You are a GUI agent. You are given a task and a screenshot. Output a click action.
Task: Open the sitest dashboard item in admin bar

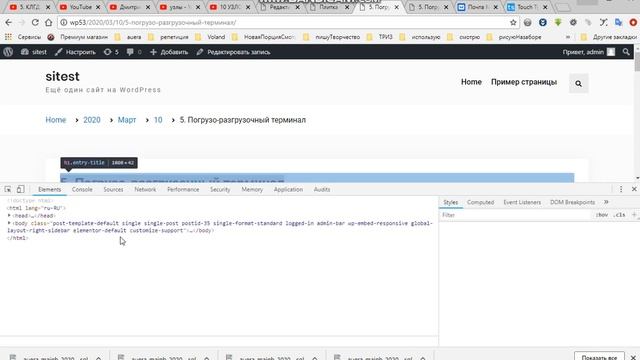click(x=34, y=52)
